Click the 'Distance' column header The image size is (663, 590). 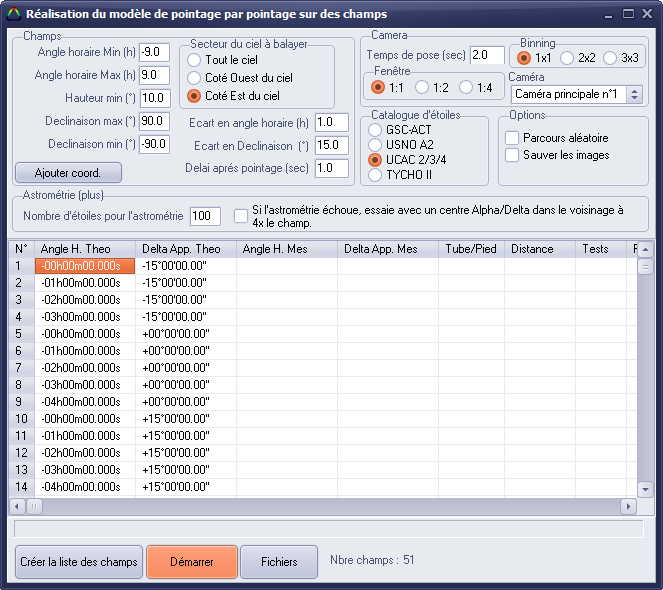[539, 249]
